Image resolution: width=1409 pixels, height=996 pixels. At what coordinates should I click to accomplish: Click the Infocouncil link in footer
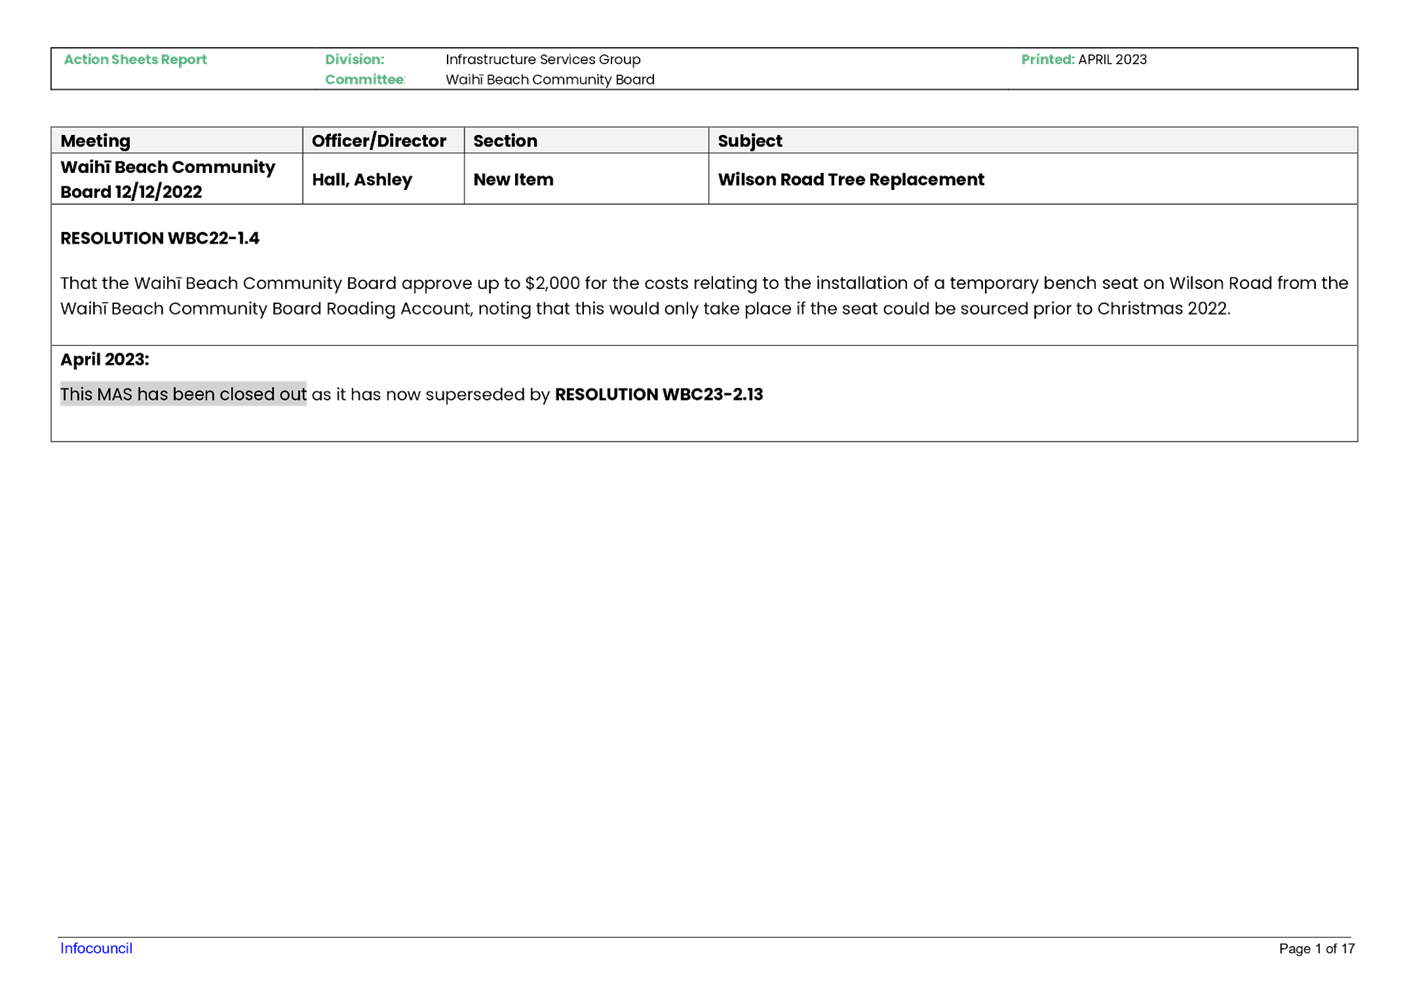click(x=96, y=948)
